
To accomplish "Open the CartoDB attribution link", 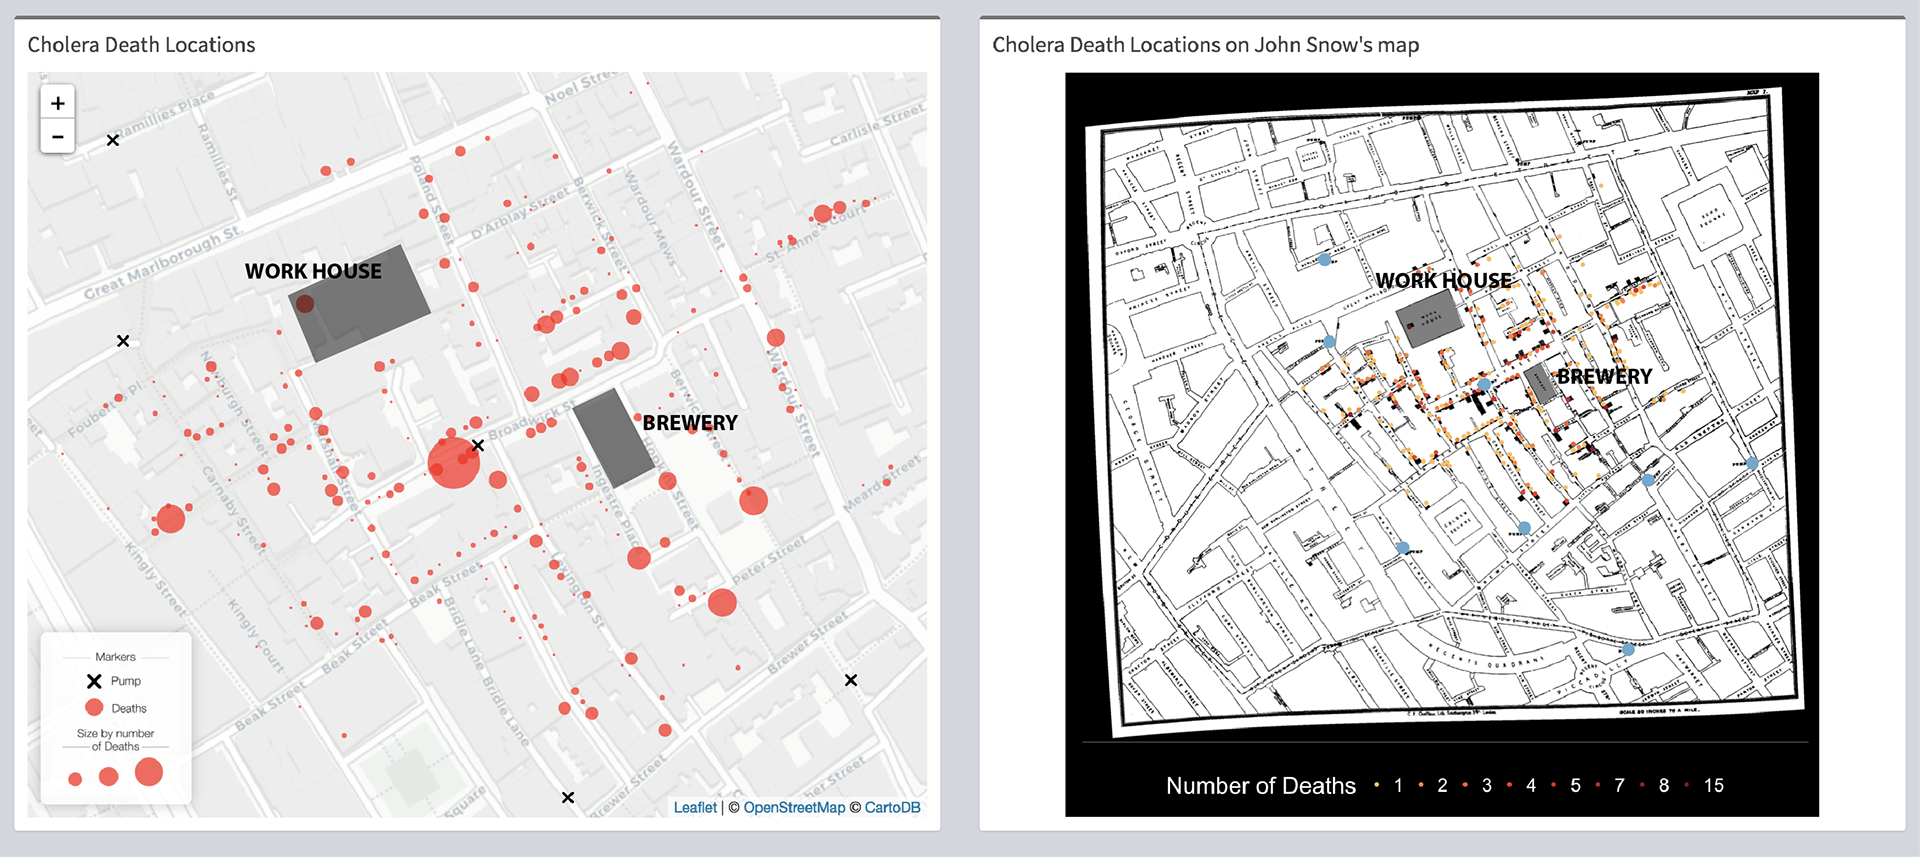I will point(892,808).
